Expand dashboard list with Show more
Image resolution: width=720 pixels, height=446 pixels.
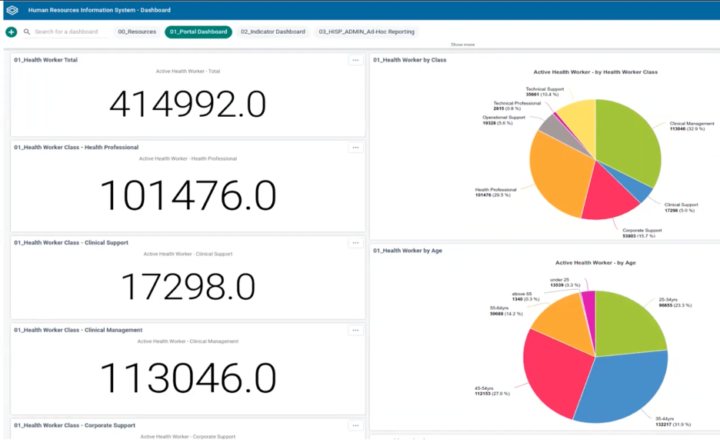tap(462, 45)
